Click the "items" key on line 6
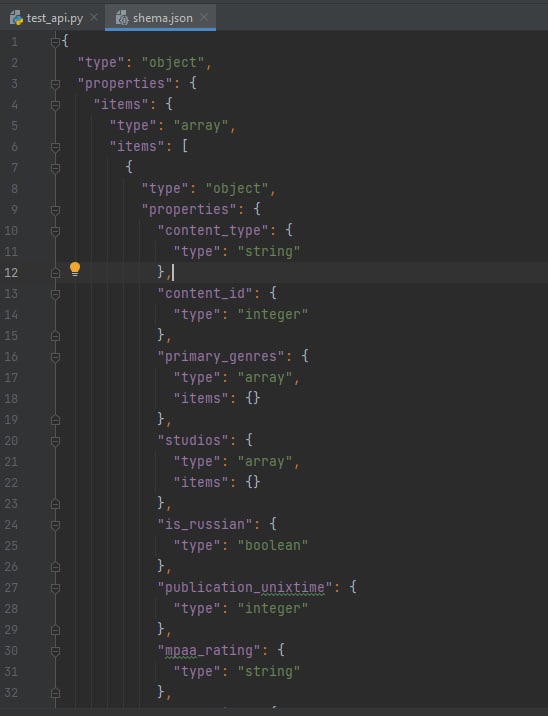Image resolution: width=548 pixels, height=716 pixels. point(137,147)
